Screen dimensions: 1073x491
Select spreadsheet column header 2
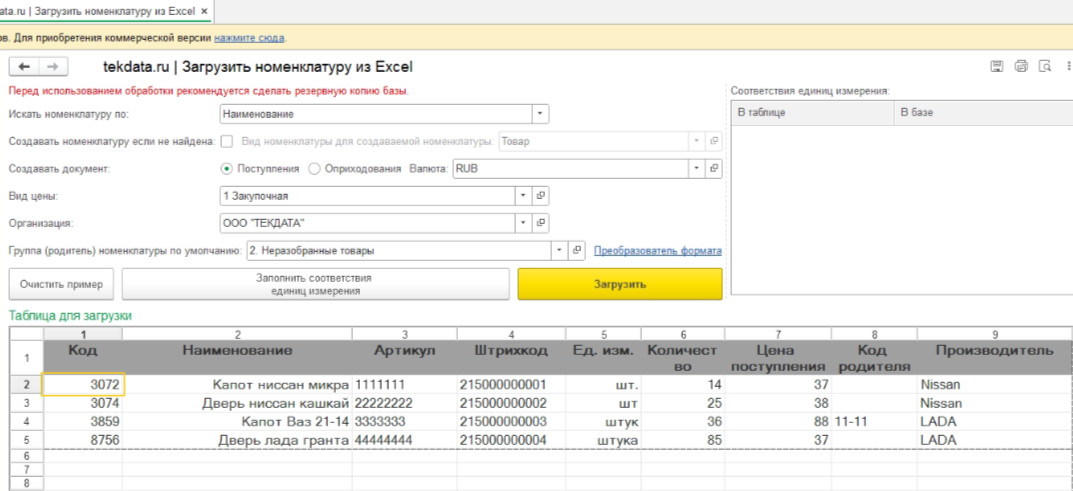[237, 334]
